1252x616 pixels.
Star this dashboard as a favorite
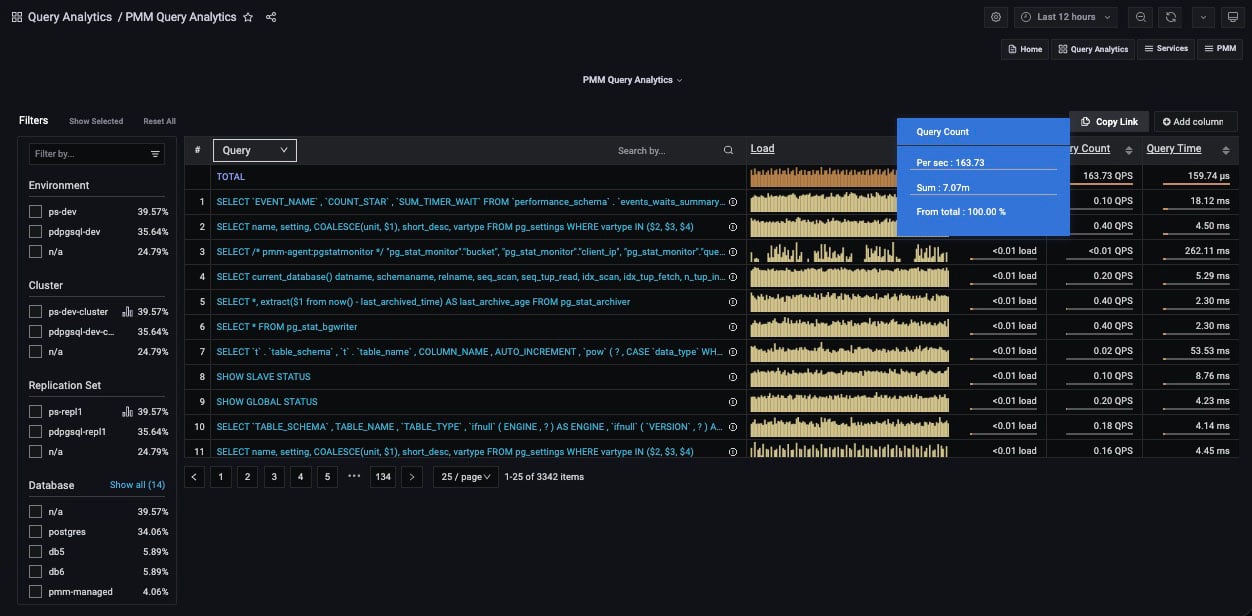pyautogui.click(x=248, y=17)
